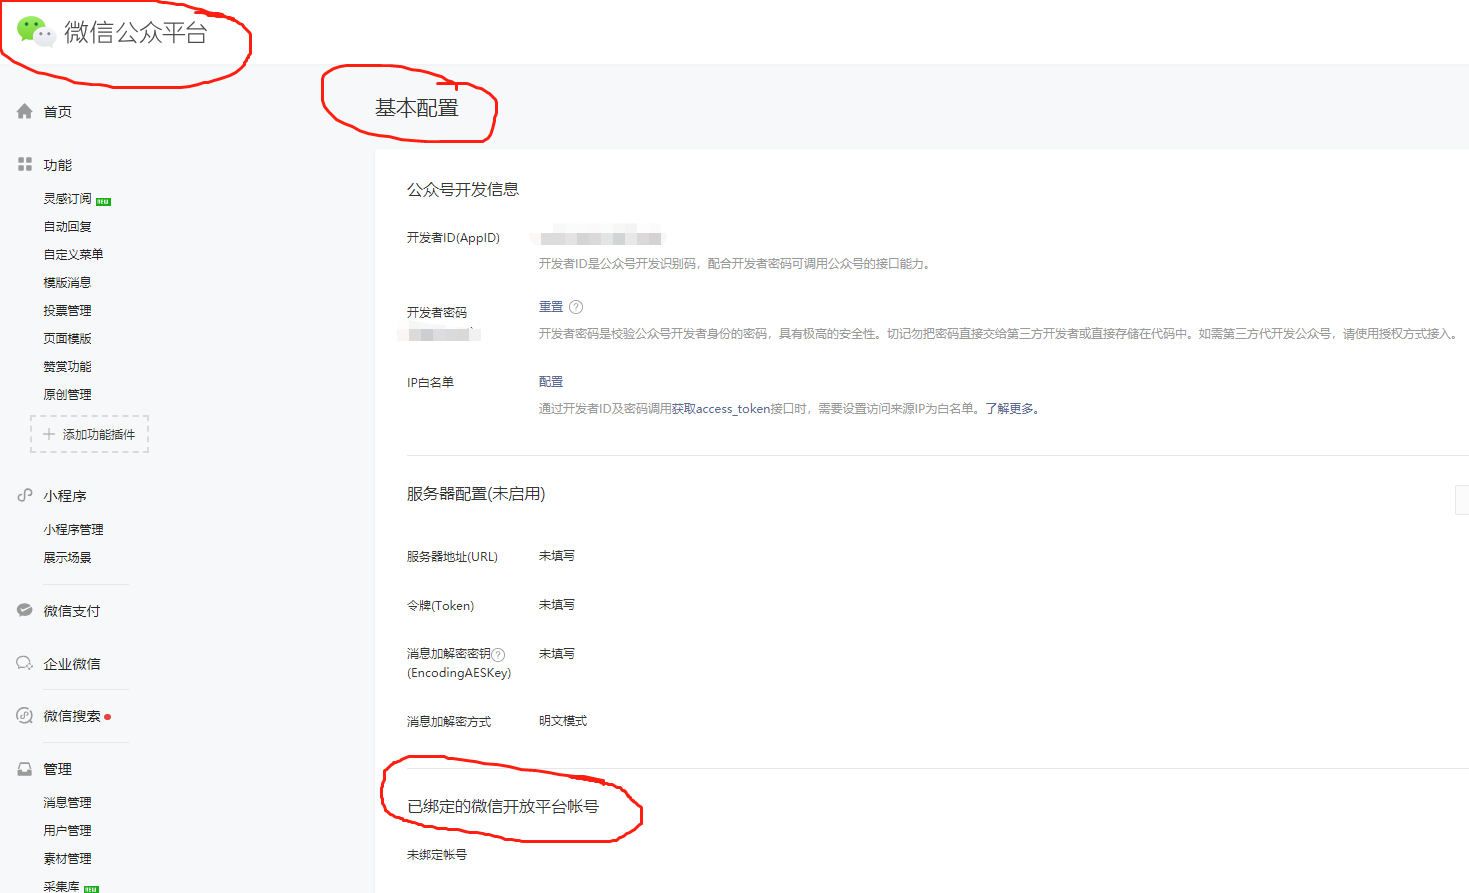Click the 微信公众平台 title text
Screen dimensions: 1469x893
tap(136, 32)
